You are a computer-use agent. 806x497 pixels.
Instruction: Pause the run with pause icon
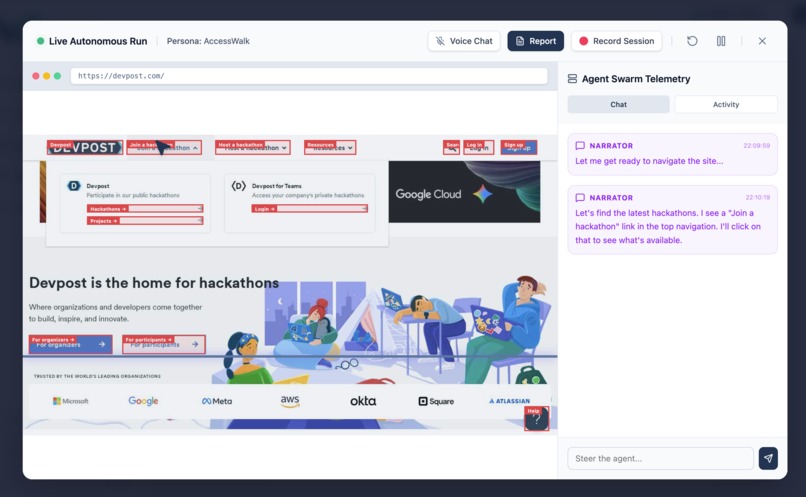click(721, 41)
